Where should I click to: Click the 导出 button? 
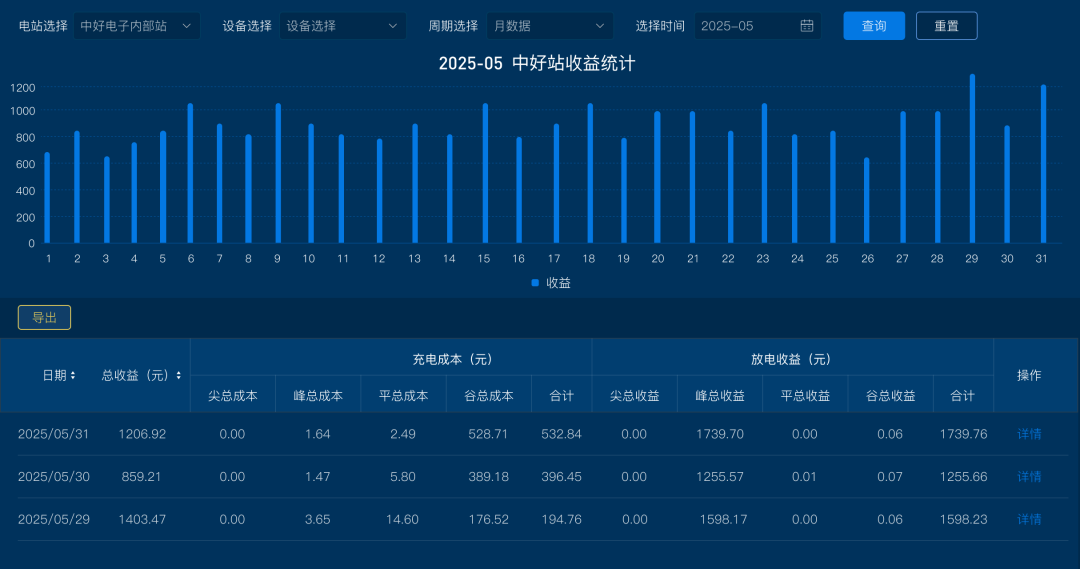44,318
